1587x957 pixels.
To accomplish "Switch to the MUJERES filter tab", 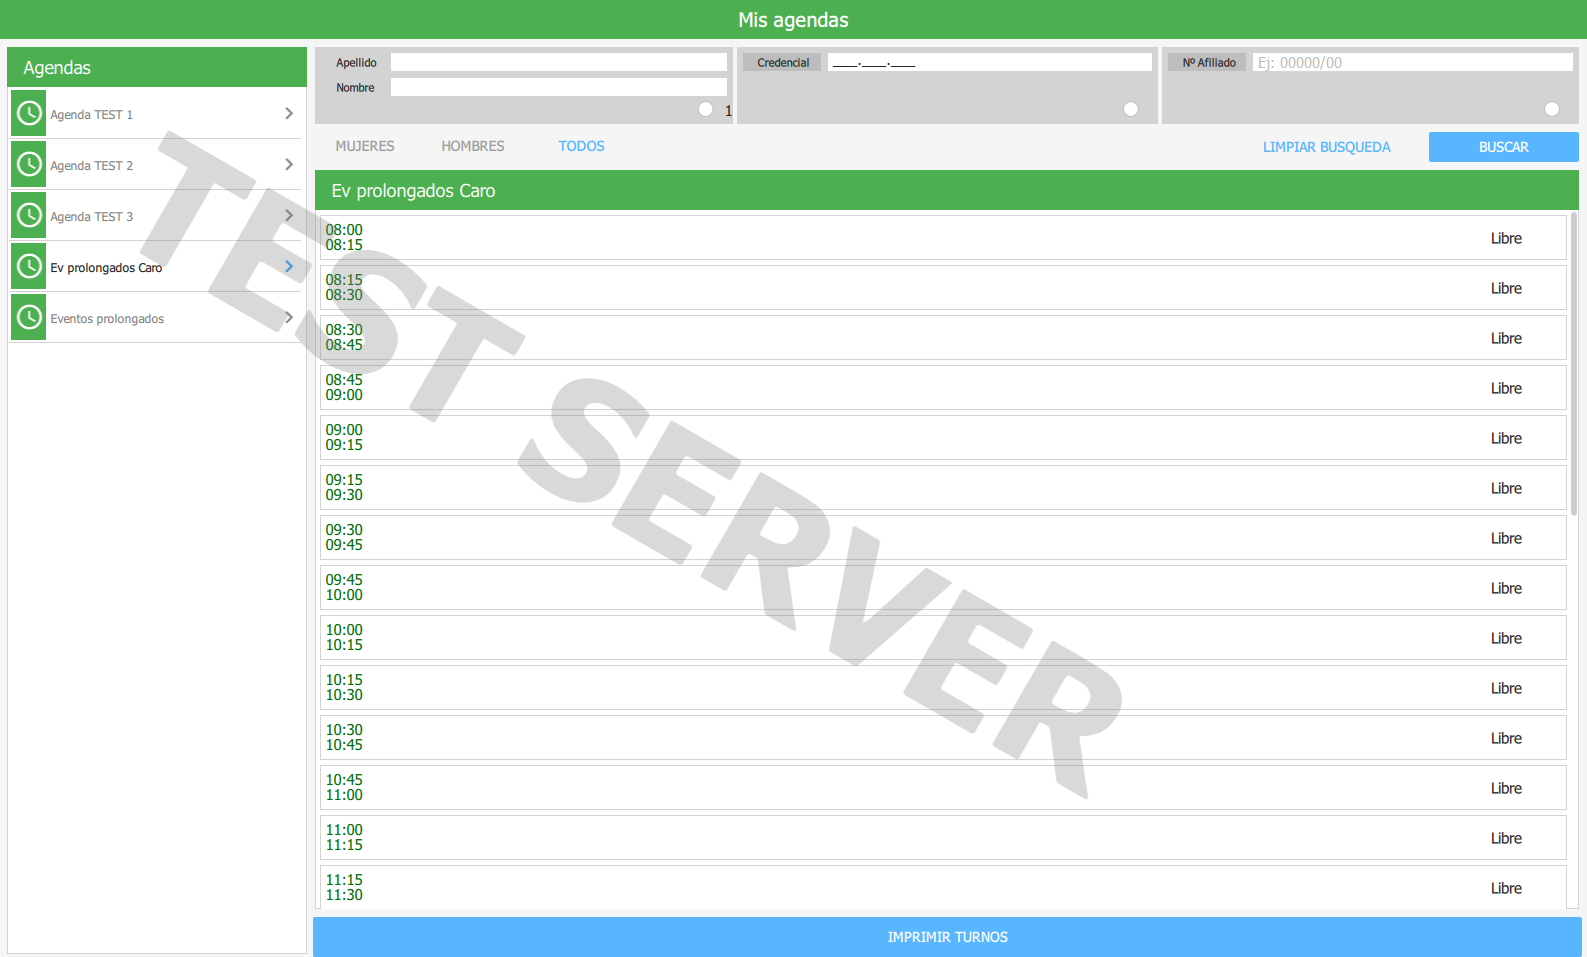I will click(365, 146).
